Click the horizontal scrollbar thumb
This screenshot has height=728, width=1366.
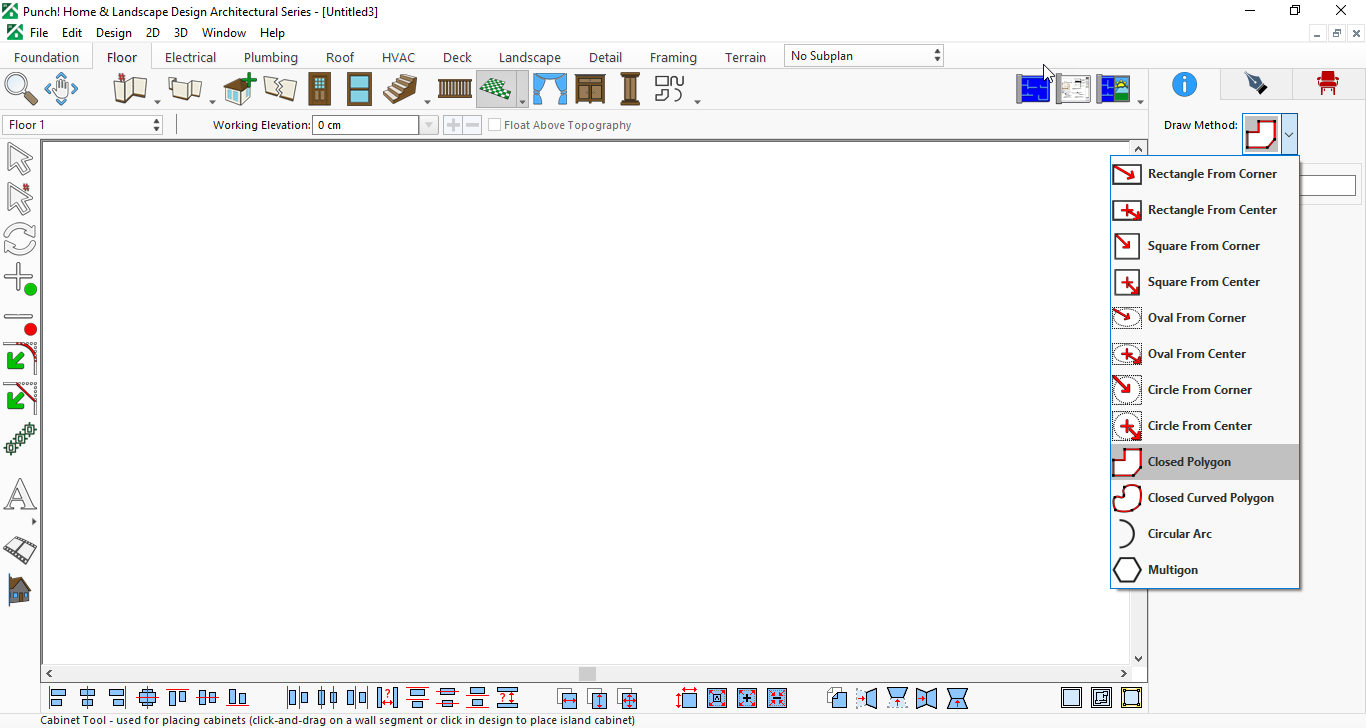point(587,674)
